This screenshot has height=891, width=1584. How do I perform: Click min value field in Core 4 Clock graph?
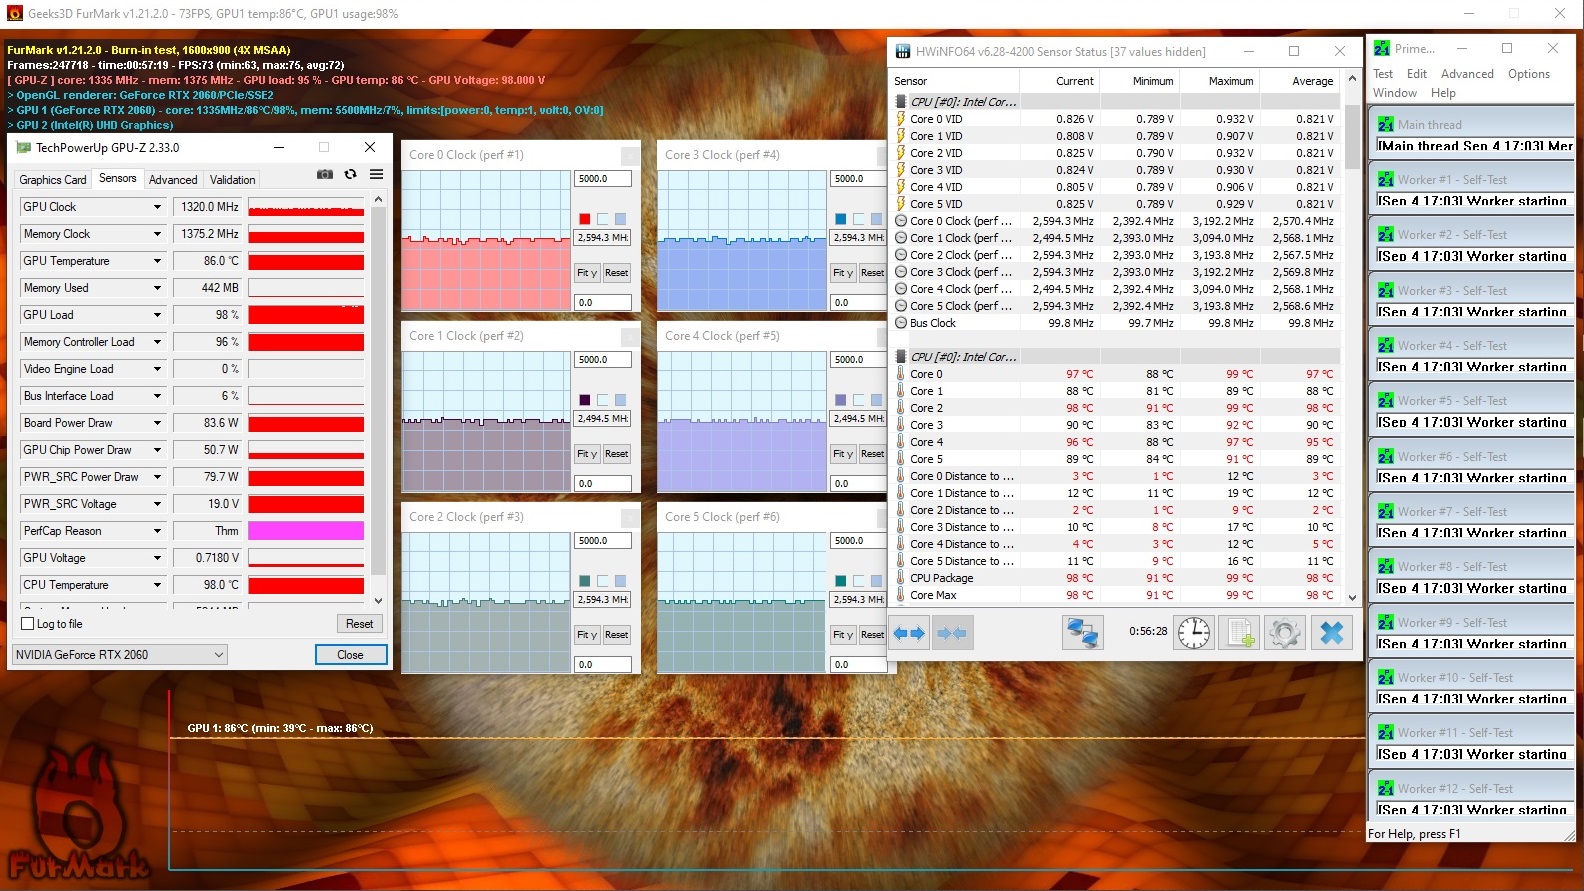(859, 484)
